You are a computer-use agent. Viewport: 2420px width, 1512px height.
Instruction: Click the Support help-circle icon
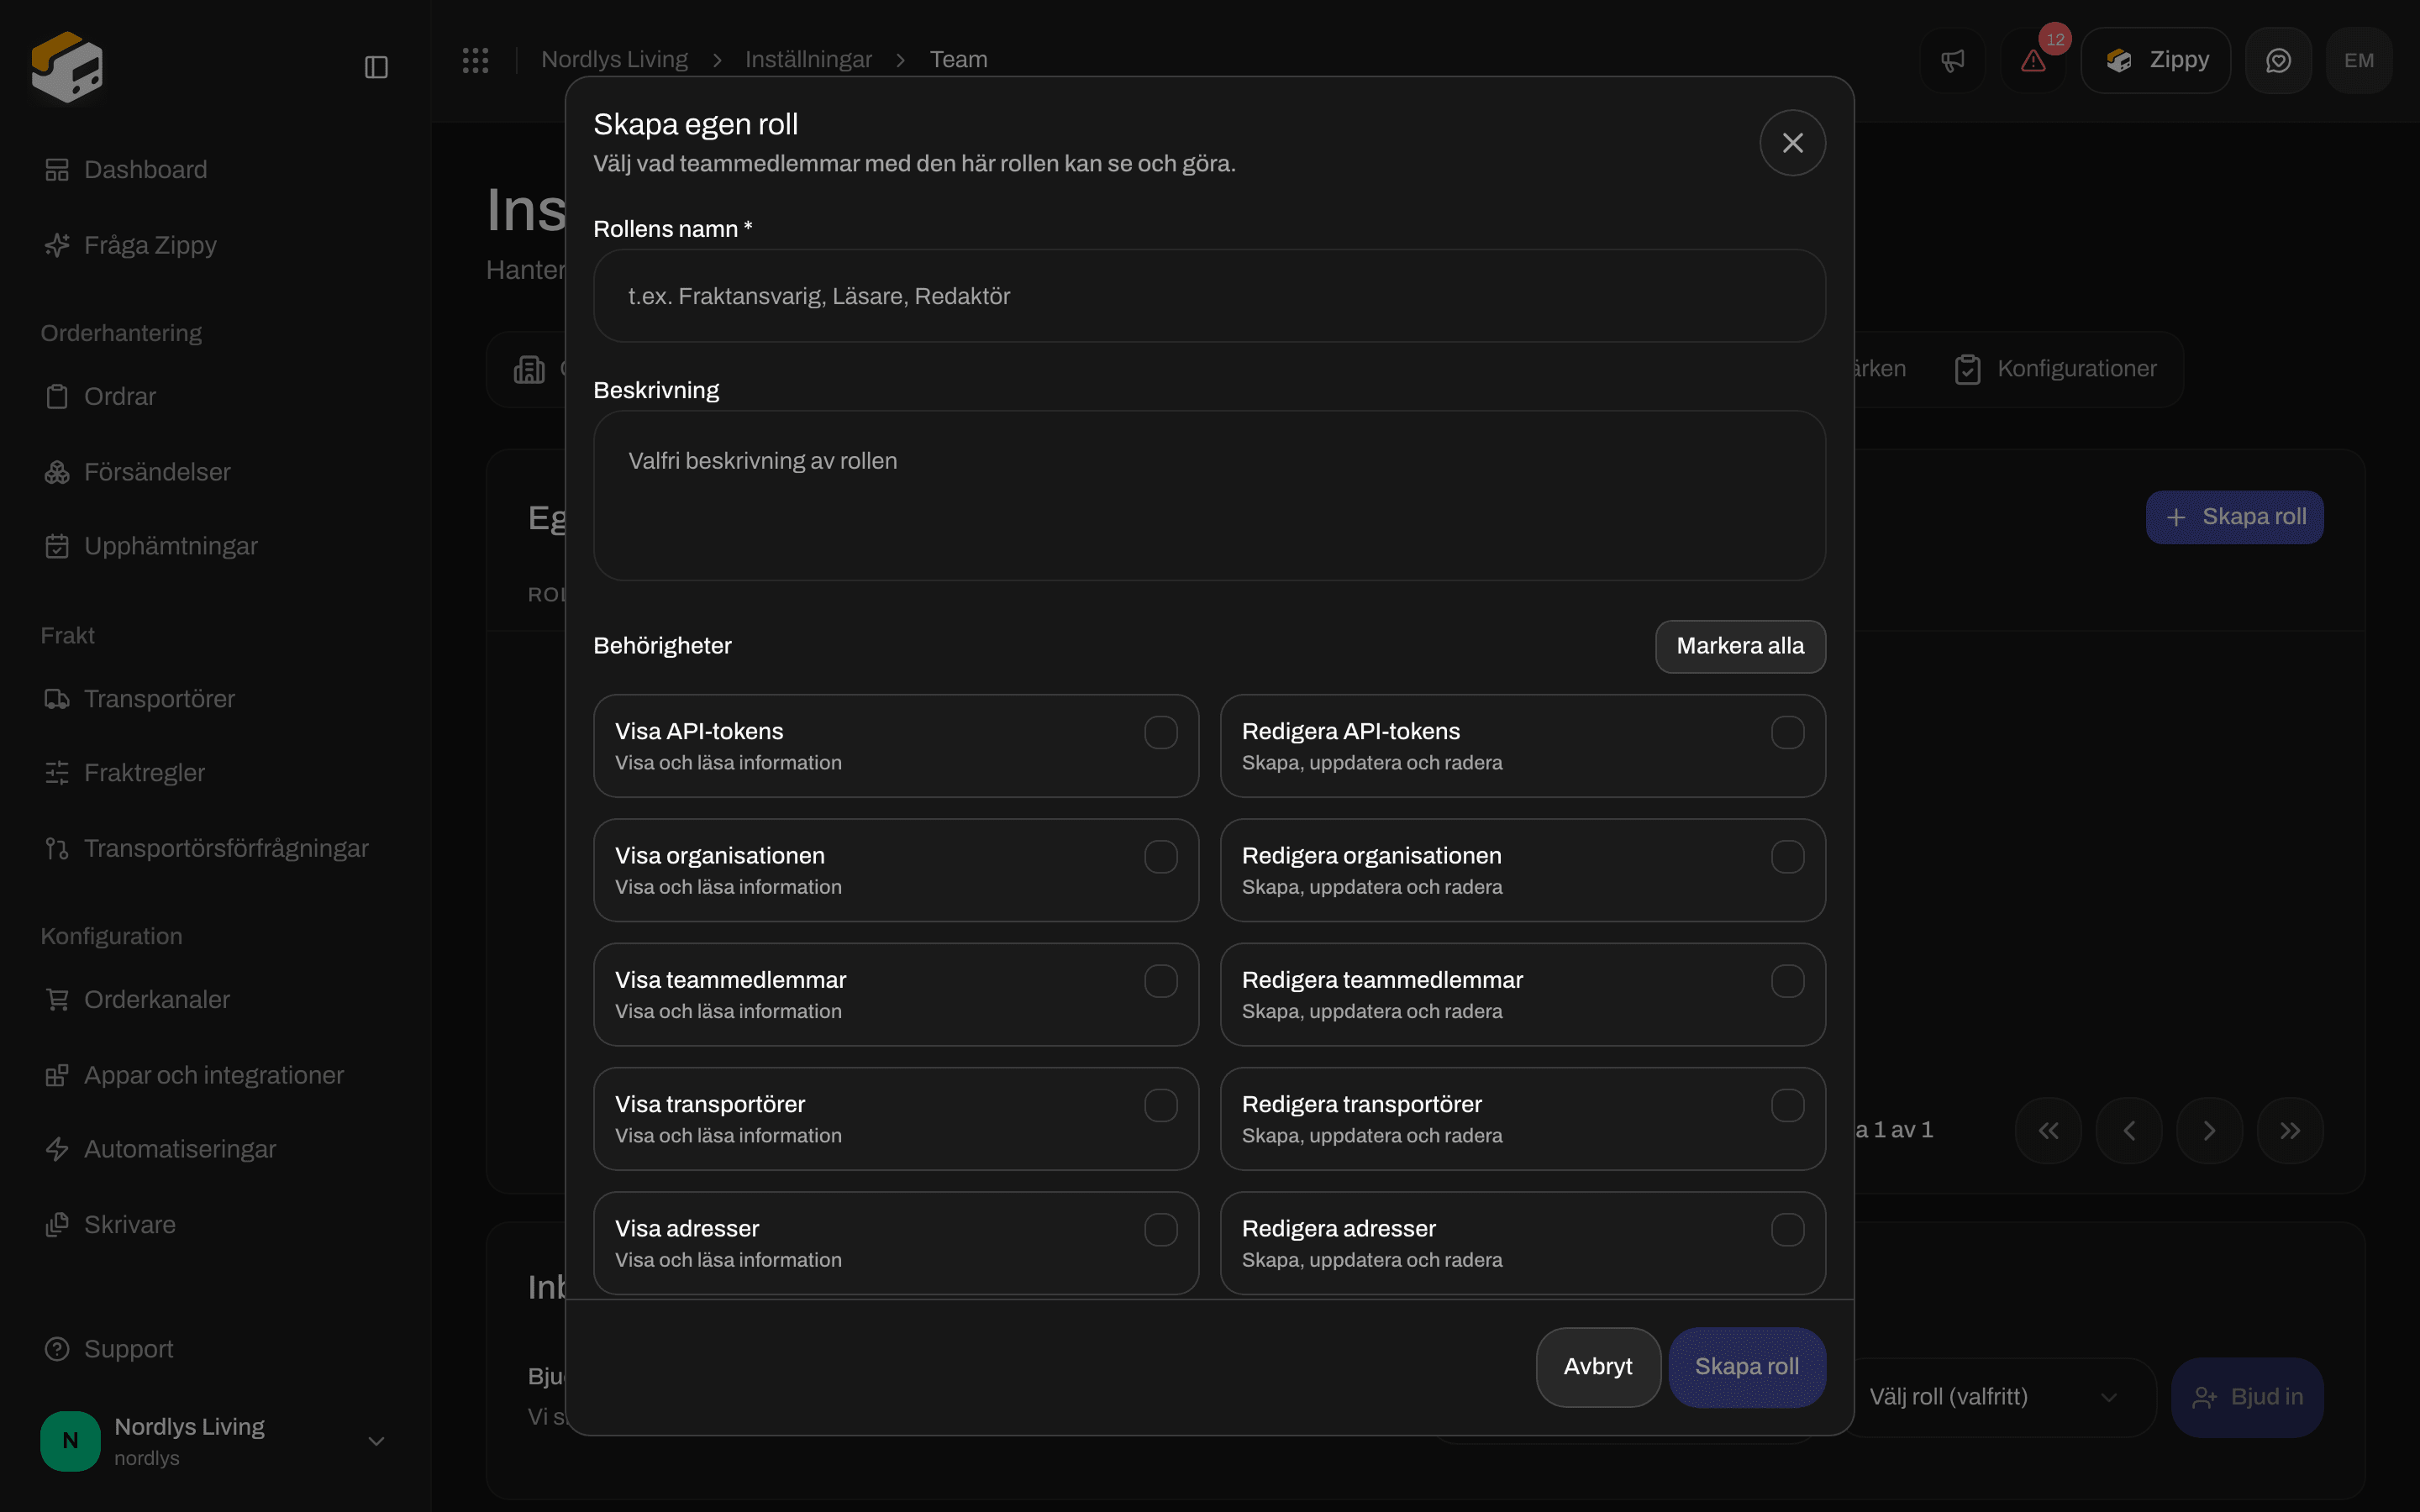57,1349
